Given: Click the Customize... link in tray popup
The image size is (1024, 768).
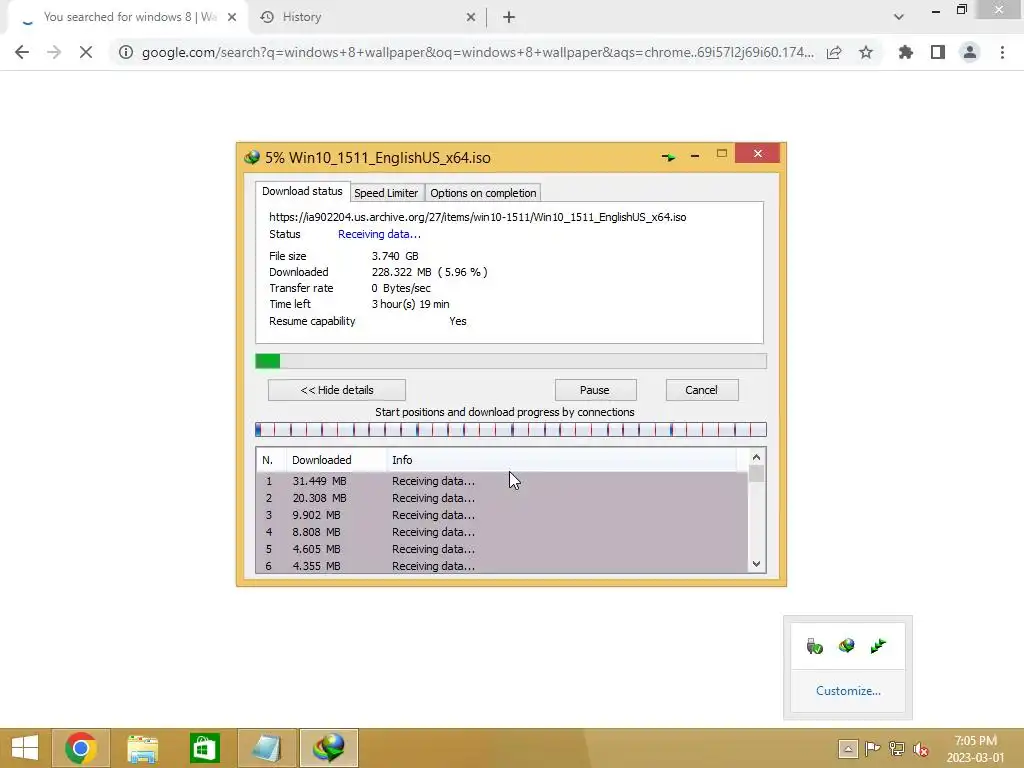Looking at the screenshot, I should [848, 691].
